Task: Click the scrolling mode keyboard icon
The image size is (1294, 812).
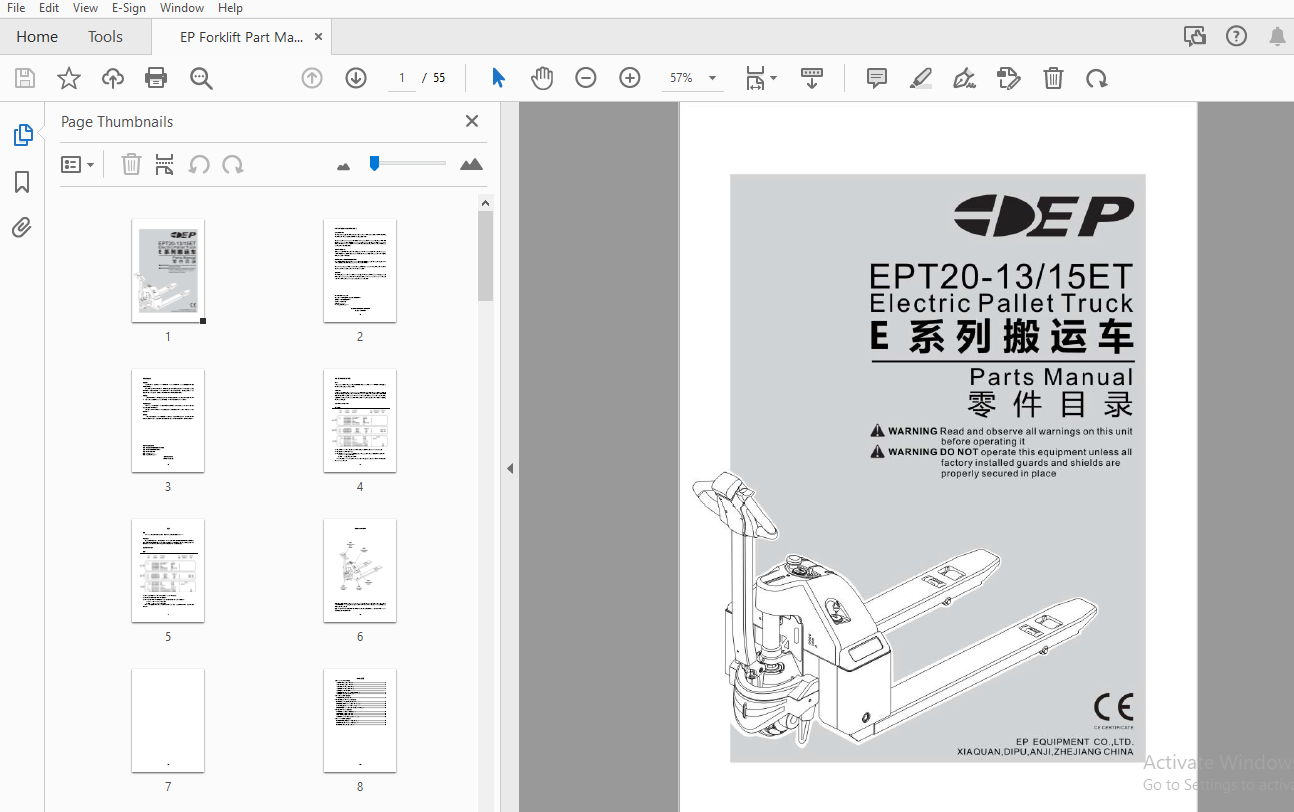Action: point(812,78)
